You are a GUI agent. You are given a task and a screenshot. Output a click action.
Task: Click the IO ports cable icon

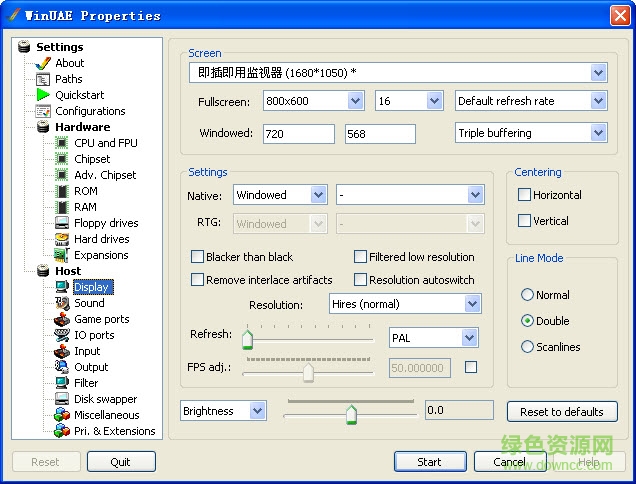62,335
